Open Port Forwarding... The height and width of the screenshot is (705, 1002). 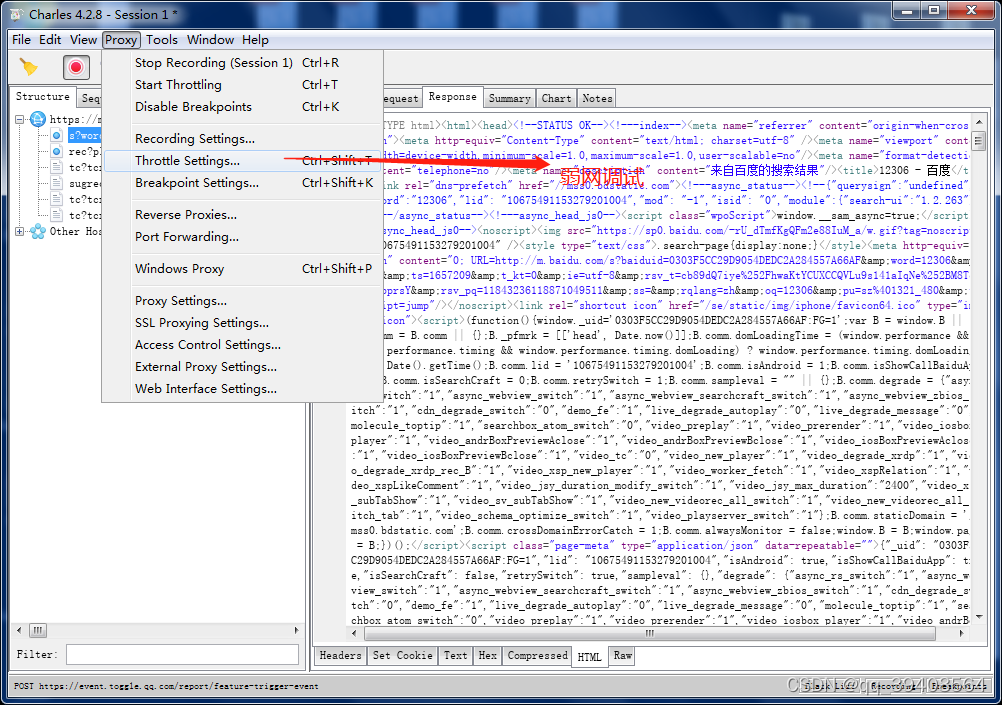click(242, 236)
